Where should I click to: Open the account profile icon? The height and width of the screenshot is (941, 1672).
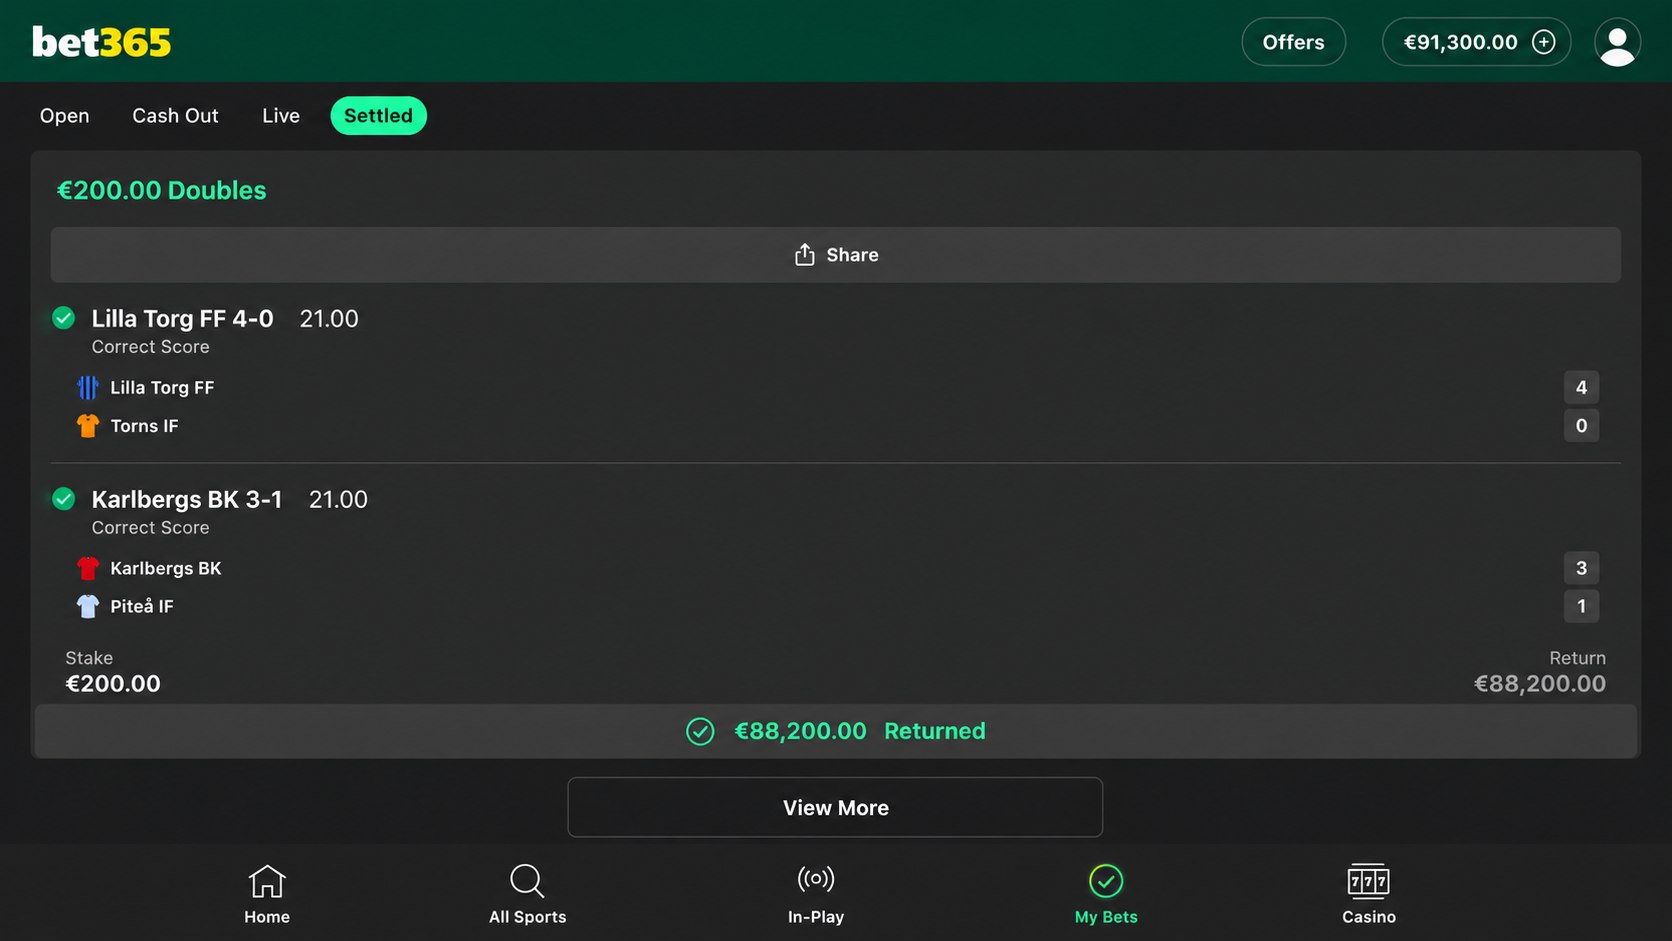(x=1617, y=42)
